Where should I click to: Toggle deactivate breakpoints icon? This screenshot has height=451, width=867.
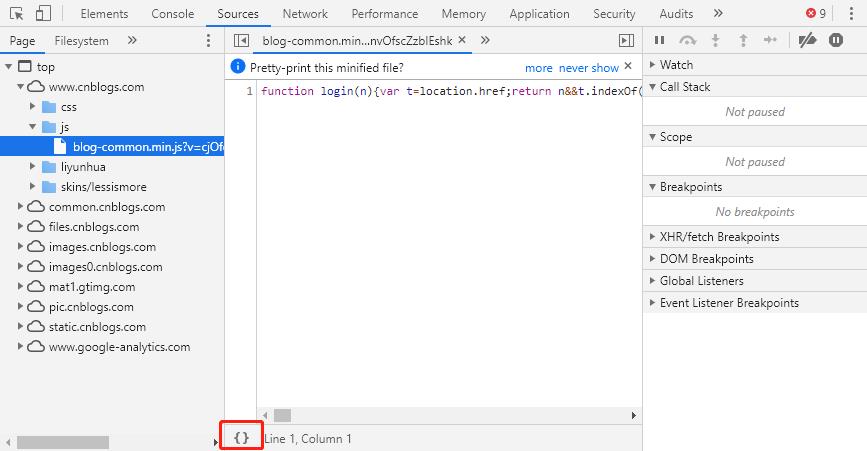tap(808, 40)
